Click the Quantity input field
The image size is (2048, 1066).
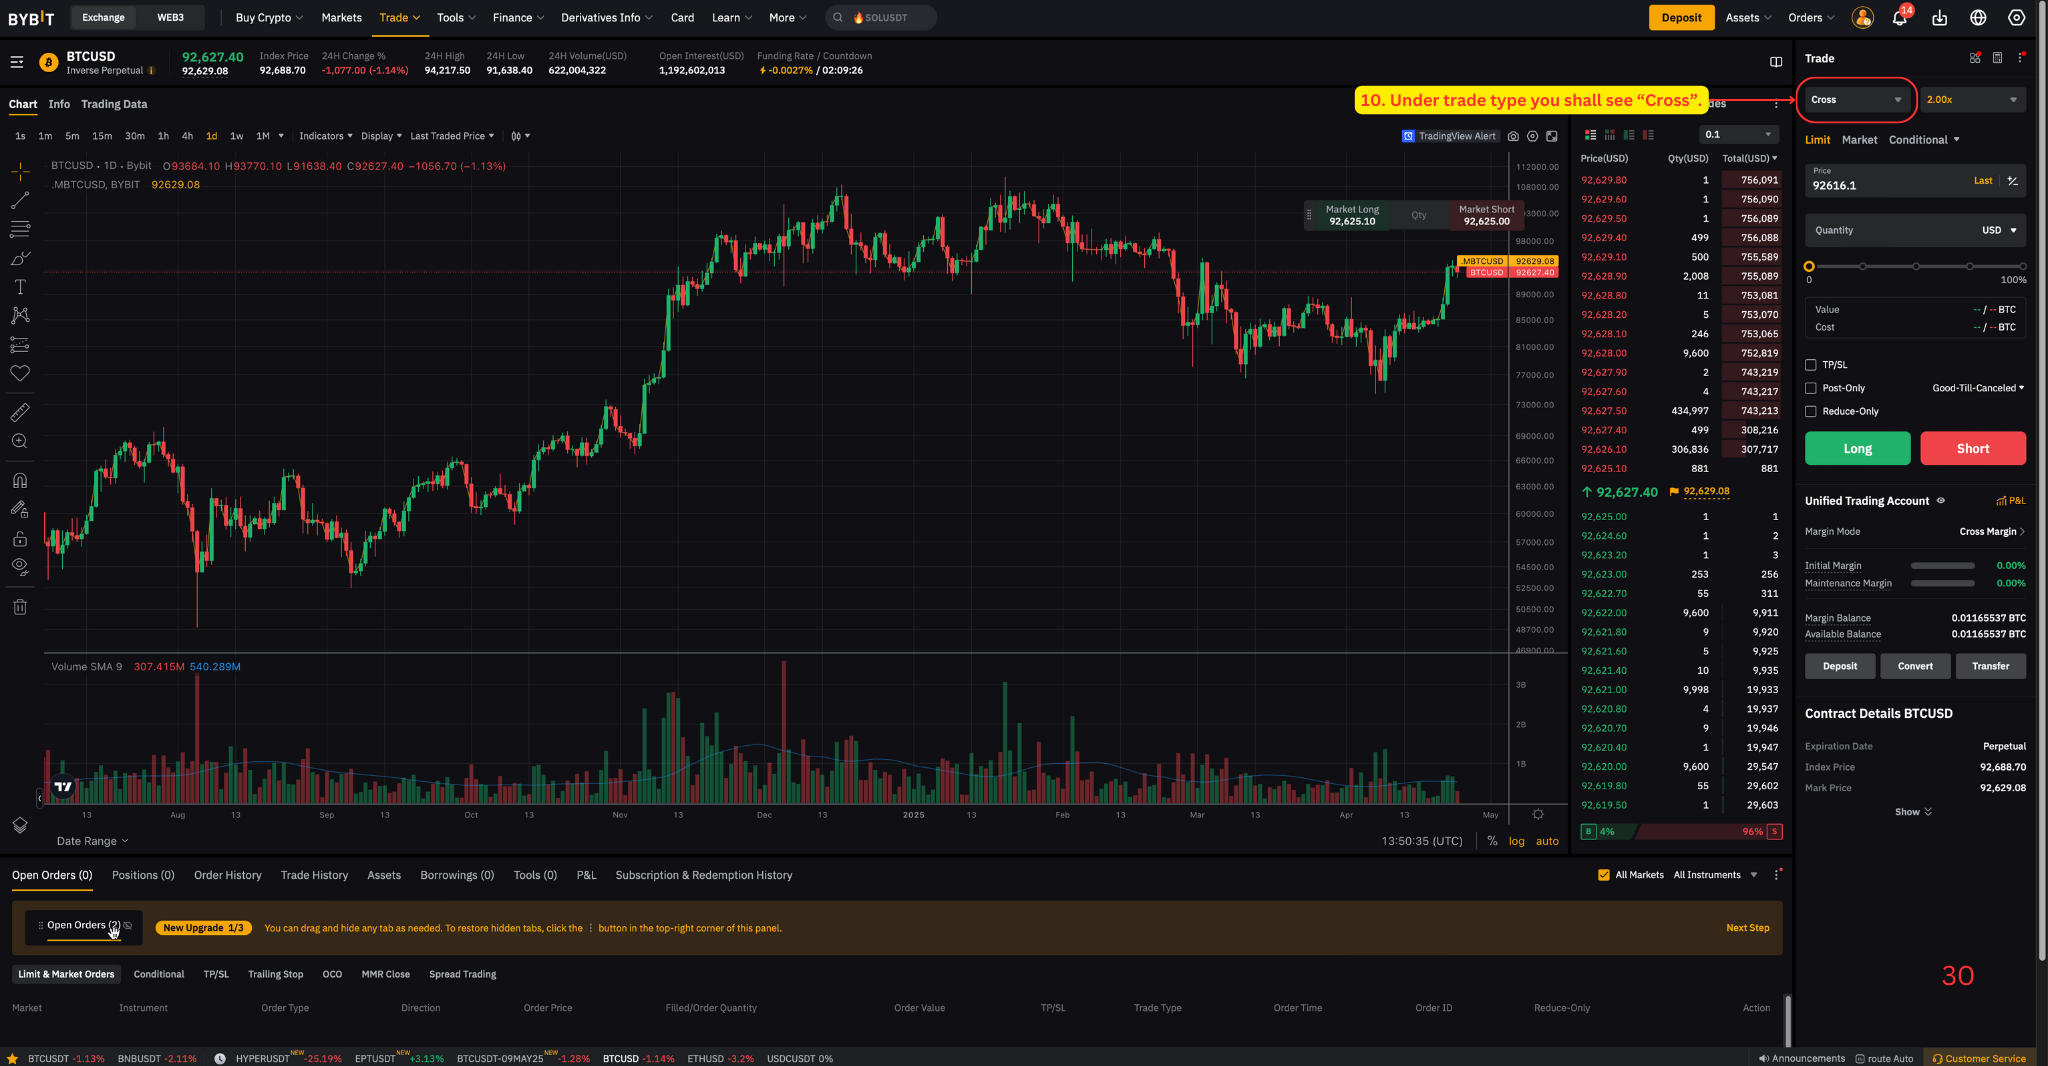pos(1915,230)
